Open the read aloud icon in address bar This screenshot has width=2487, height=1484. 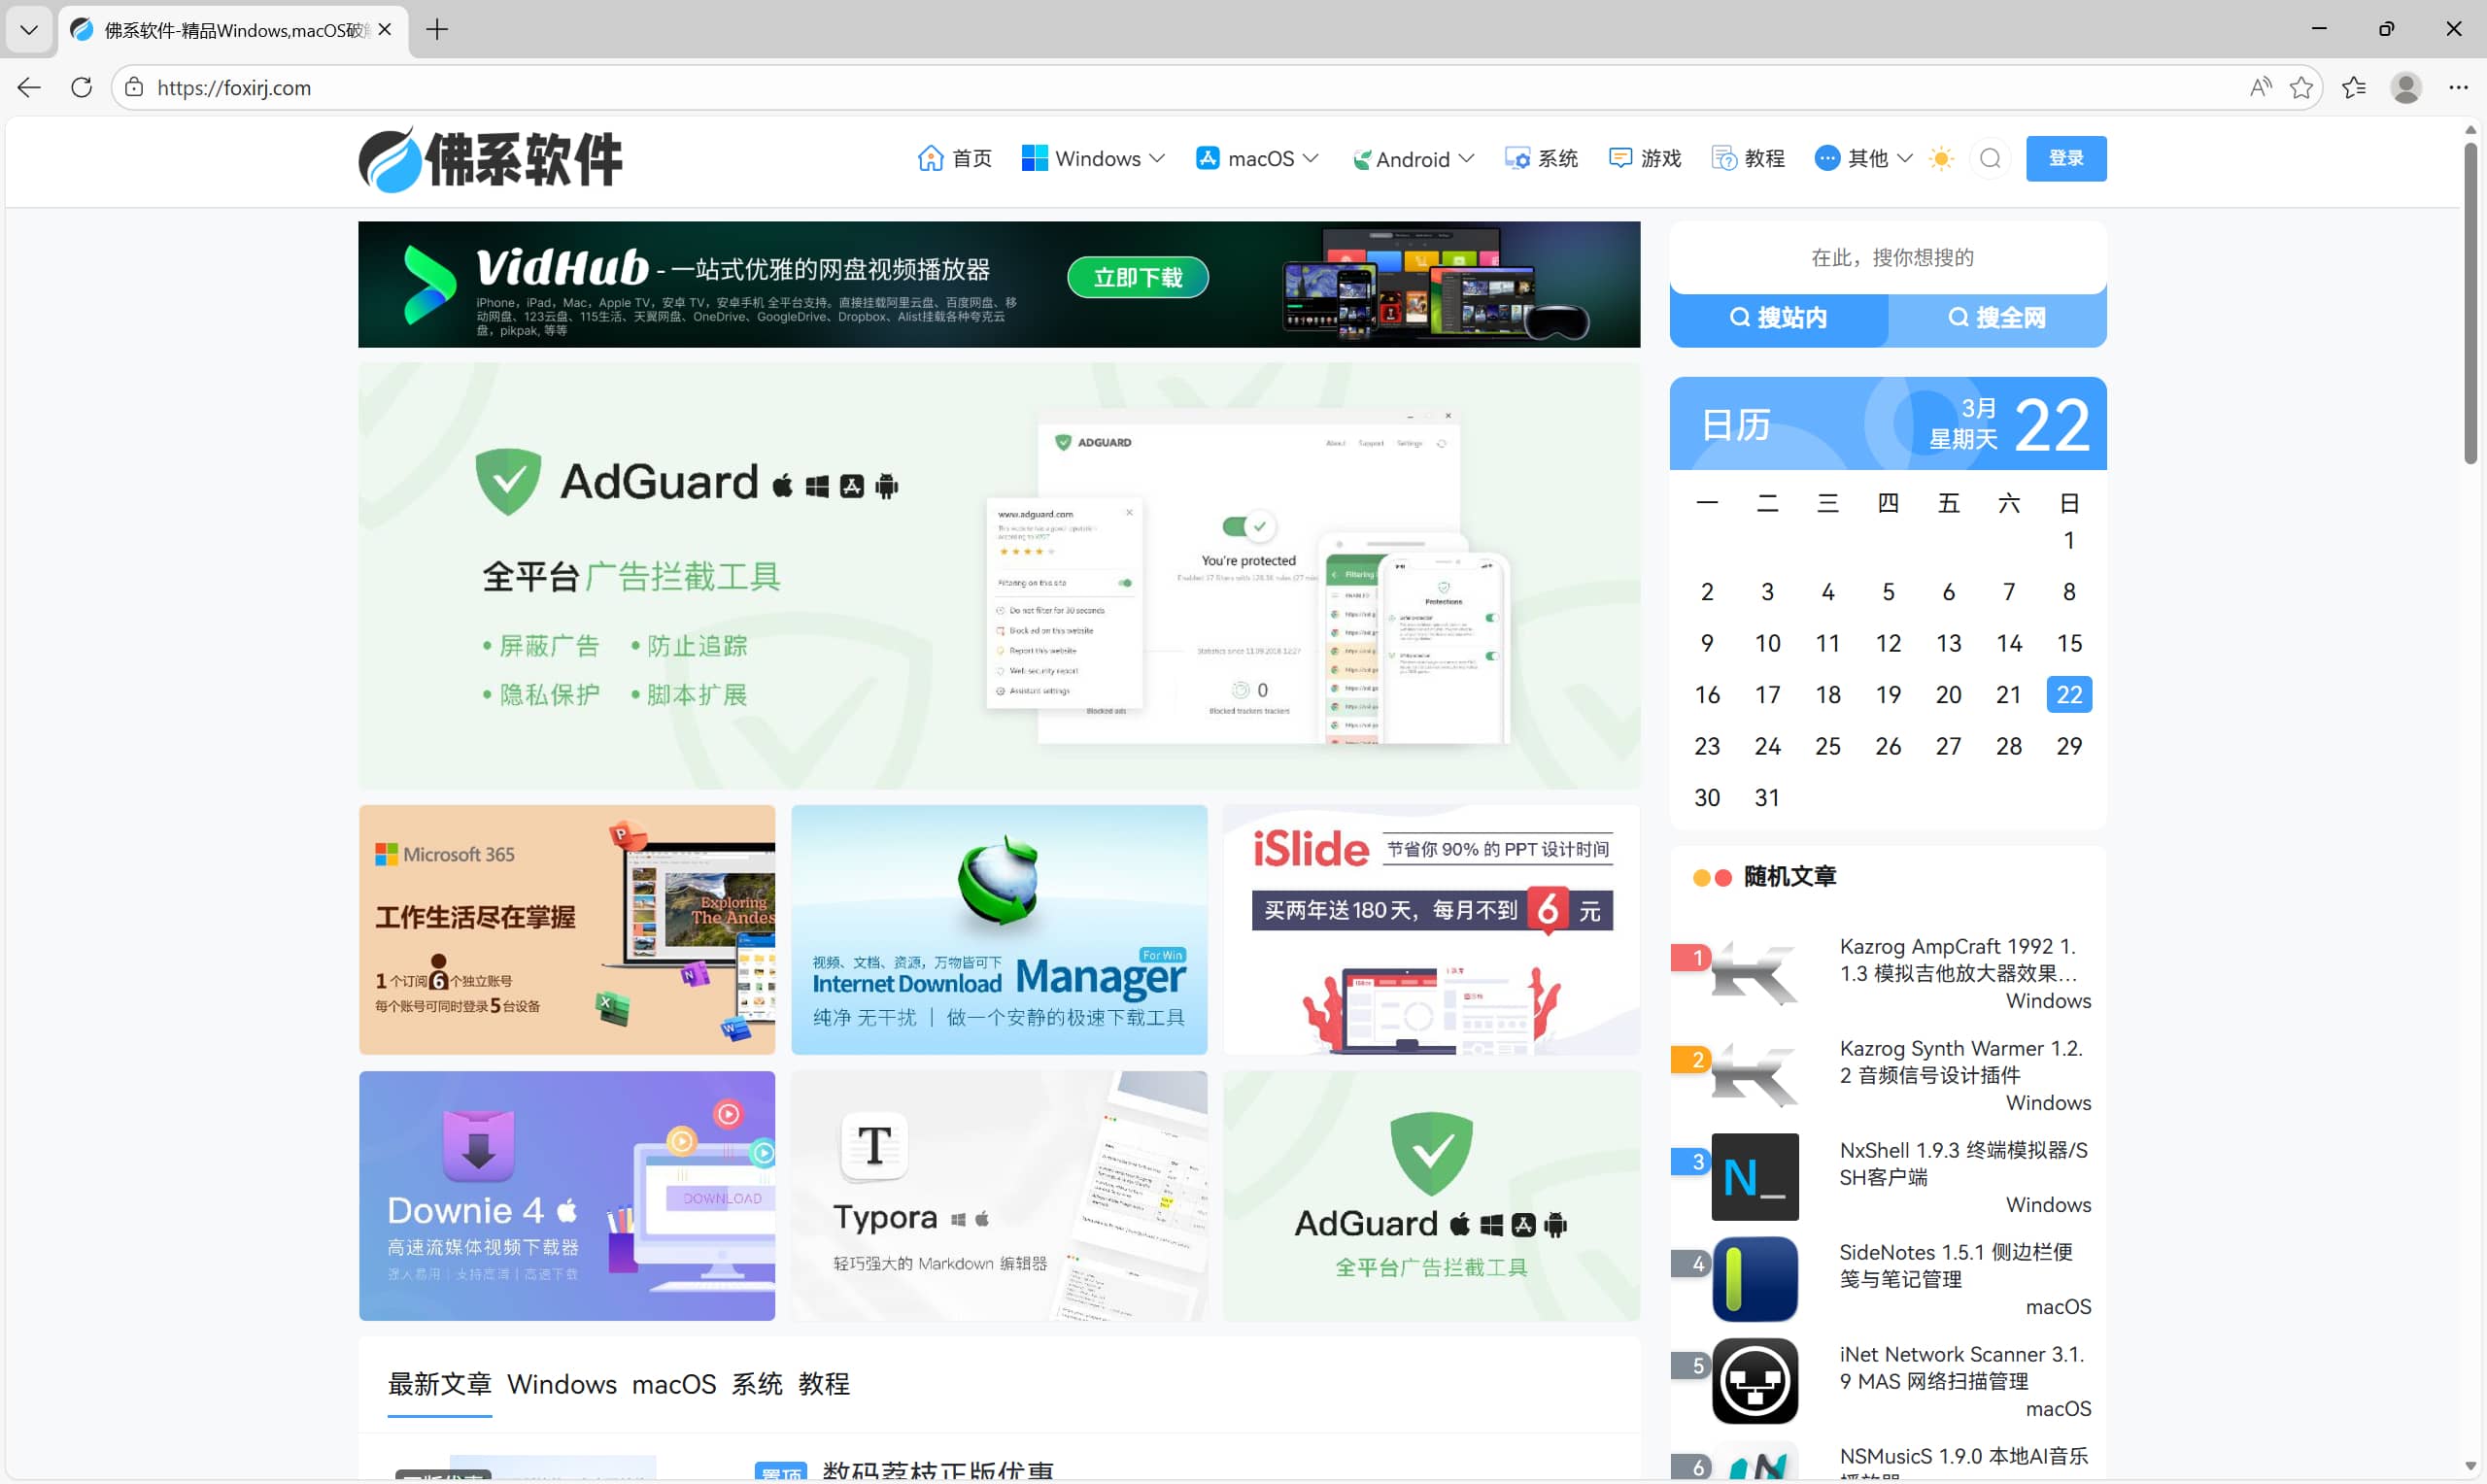(2260, 88)
